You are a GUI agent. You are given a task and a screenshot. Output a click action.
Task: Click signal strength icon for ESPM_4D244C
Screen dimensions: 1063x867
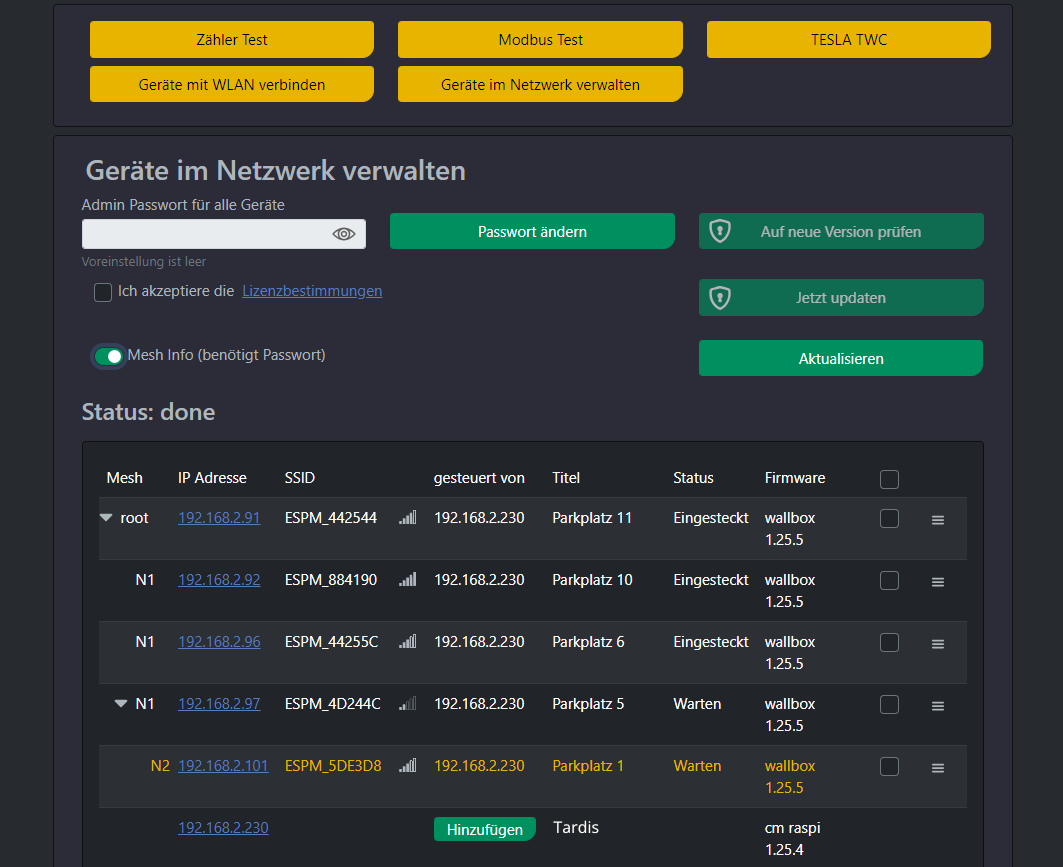[407, 704]
